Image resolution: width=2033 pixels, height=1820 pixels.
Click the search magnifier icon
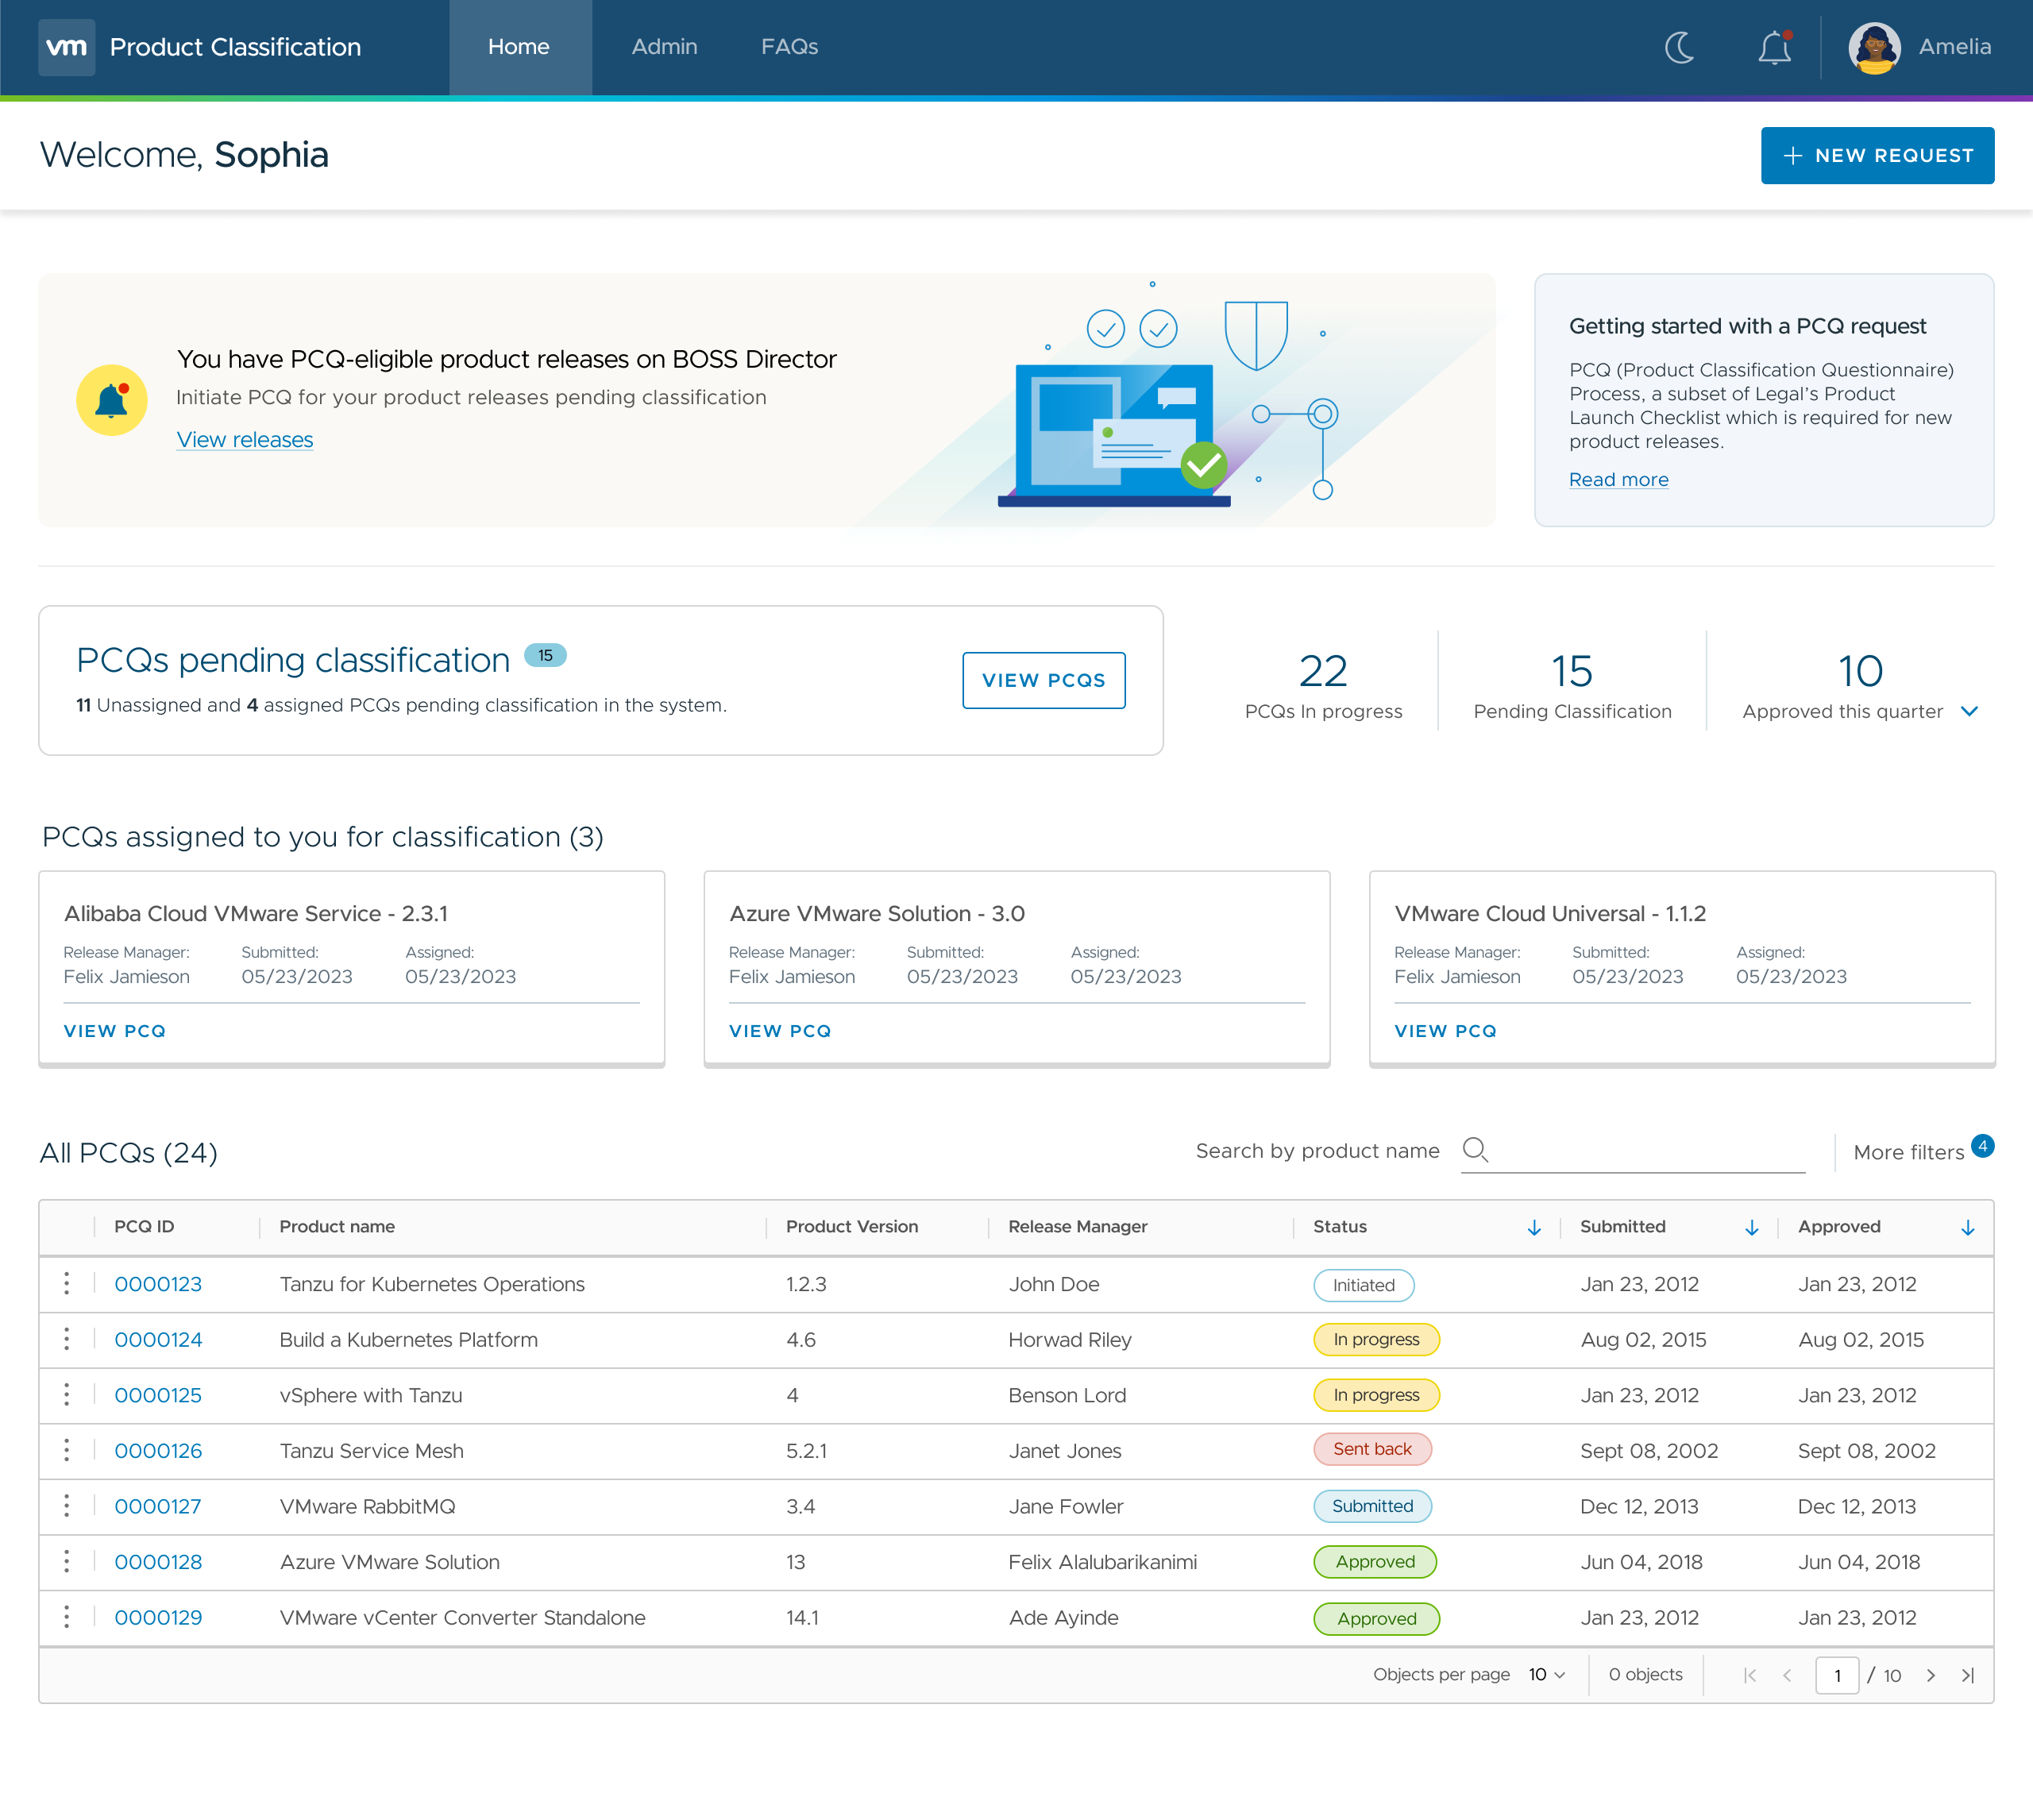tap(1477, 1150)
